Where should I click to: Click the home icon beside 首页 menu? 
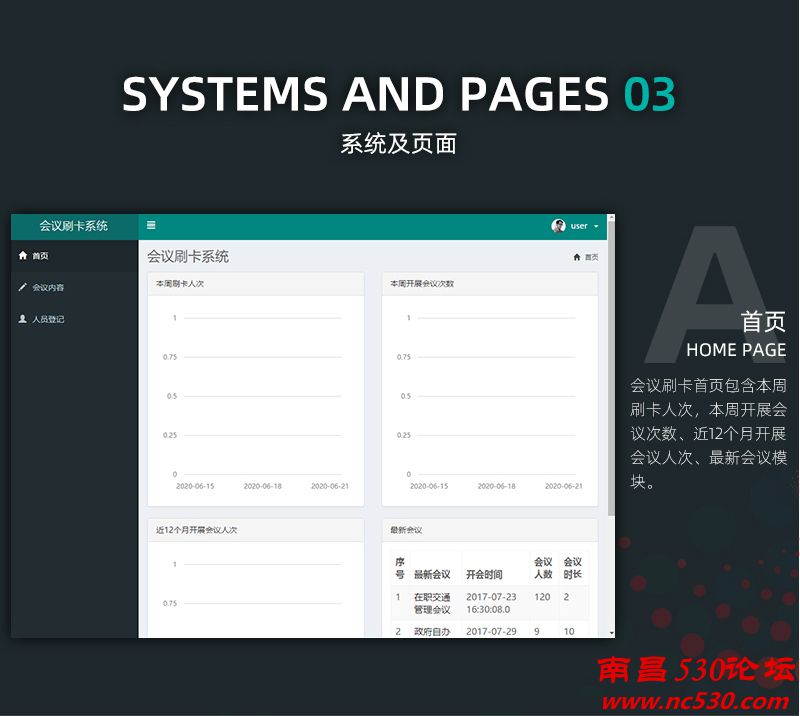click(23, 255)
